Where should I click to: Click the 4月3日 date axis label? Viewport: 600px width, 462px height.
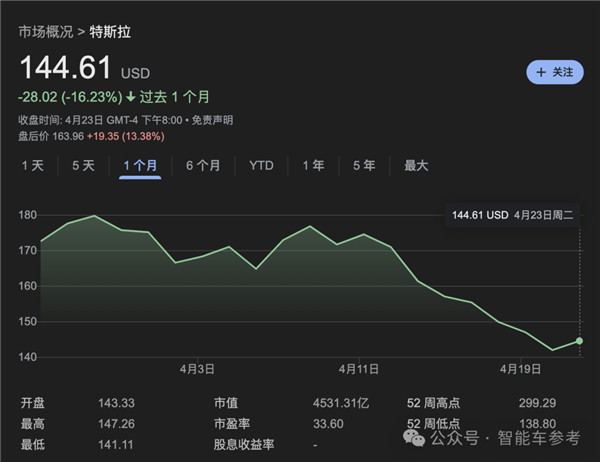199,369
